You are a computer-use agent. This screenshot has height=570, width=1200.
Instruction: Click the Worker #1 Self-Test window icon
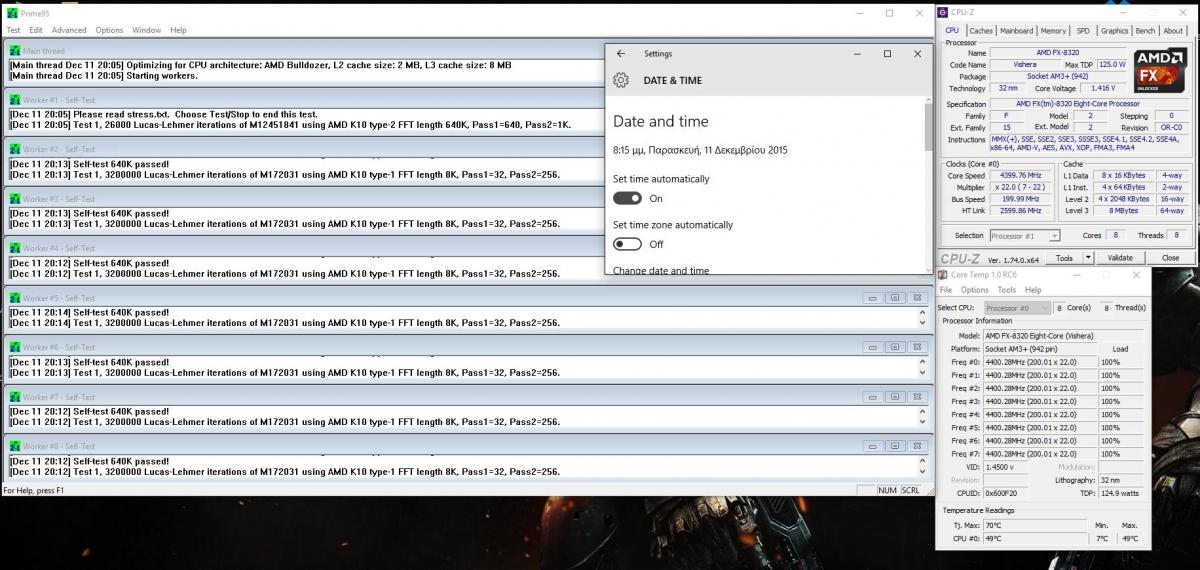pyautogui.click(x=15, y=100)
